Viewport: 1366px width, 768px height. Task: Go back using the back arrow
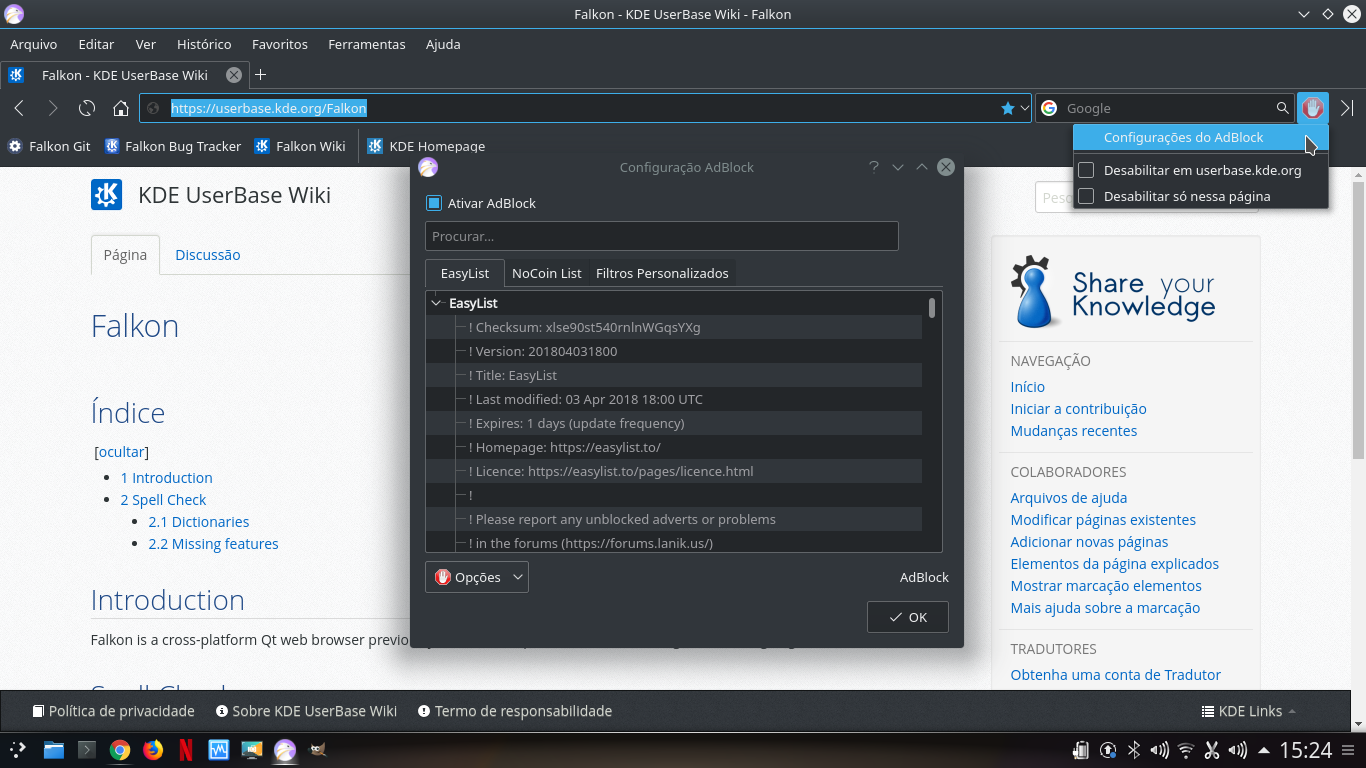[19, 108]
